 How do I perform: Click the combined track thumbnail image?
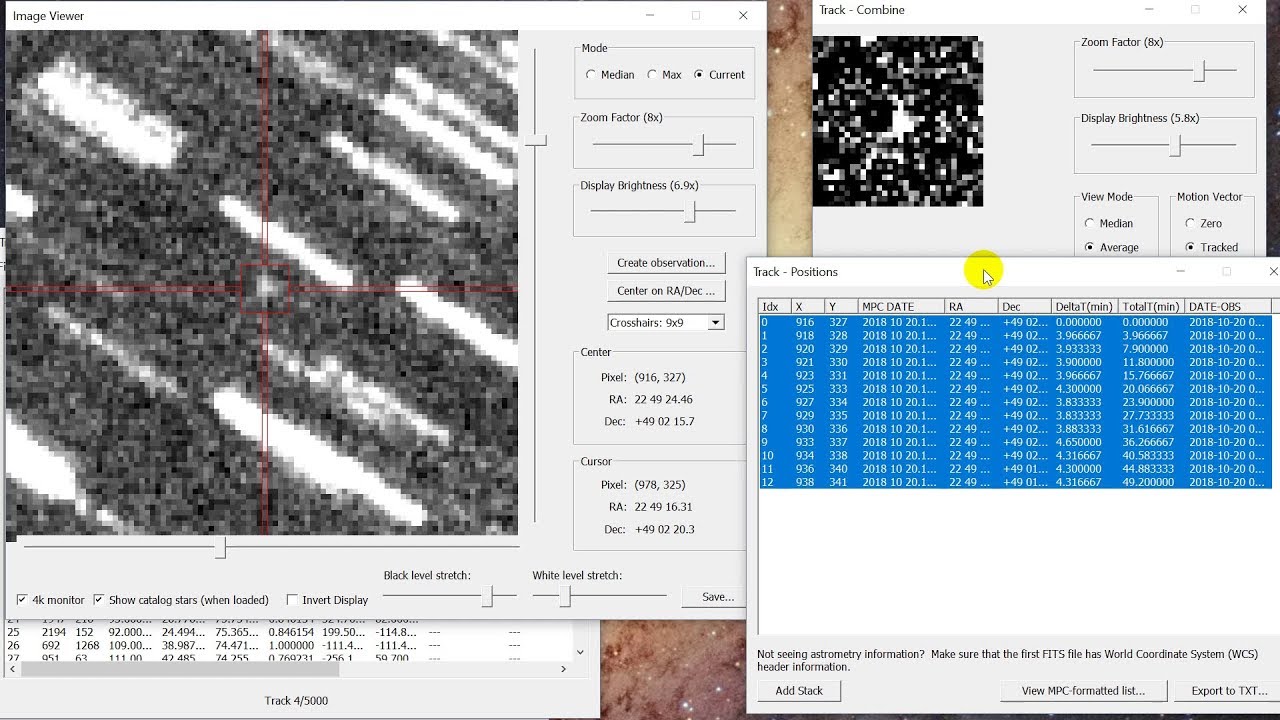pos(897,121)
